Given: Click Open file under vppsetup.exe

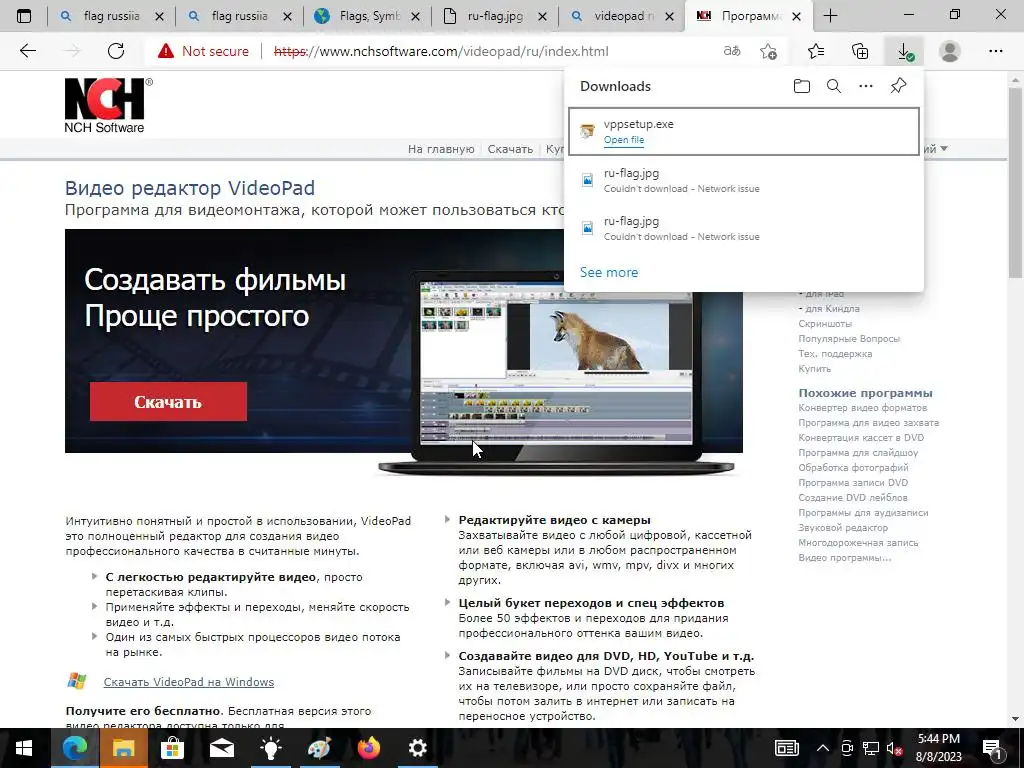Looking at the screenshot, I should click(624, 140).
